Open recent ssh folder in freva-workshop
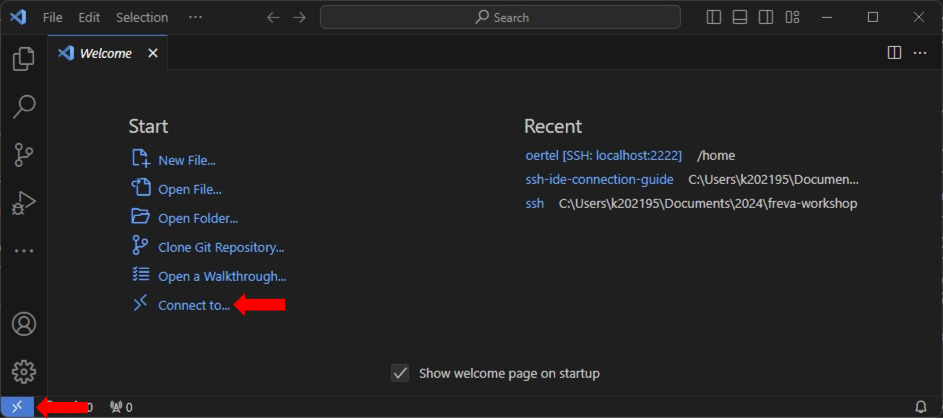943x419 pixels. coord(535,203)
